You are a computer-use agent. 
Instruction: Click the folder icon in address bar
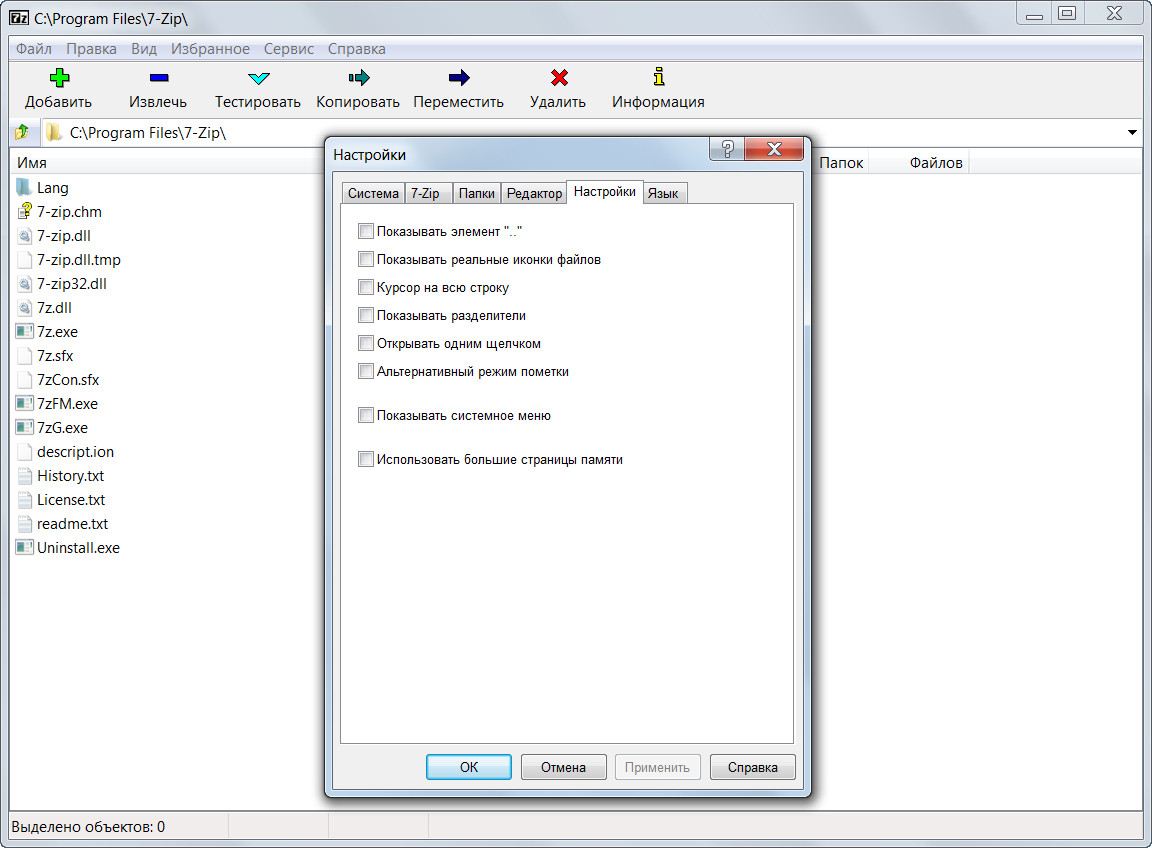click(54, 132)
